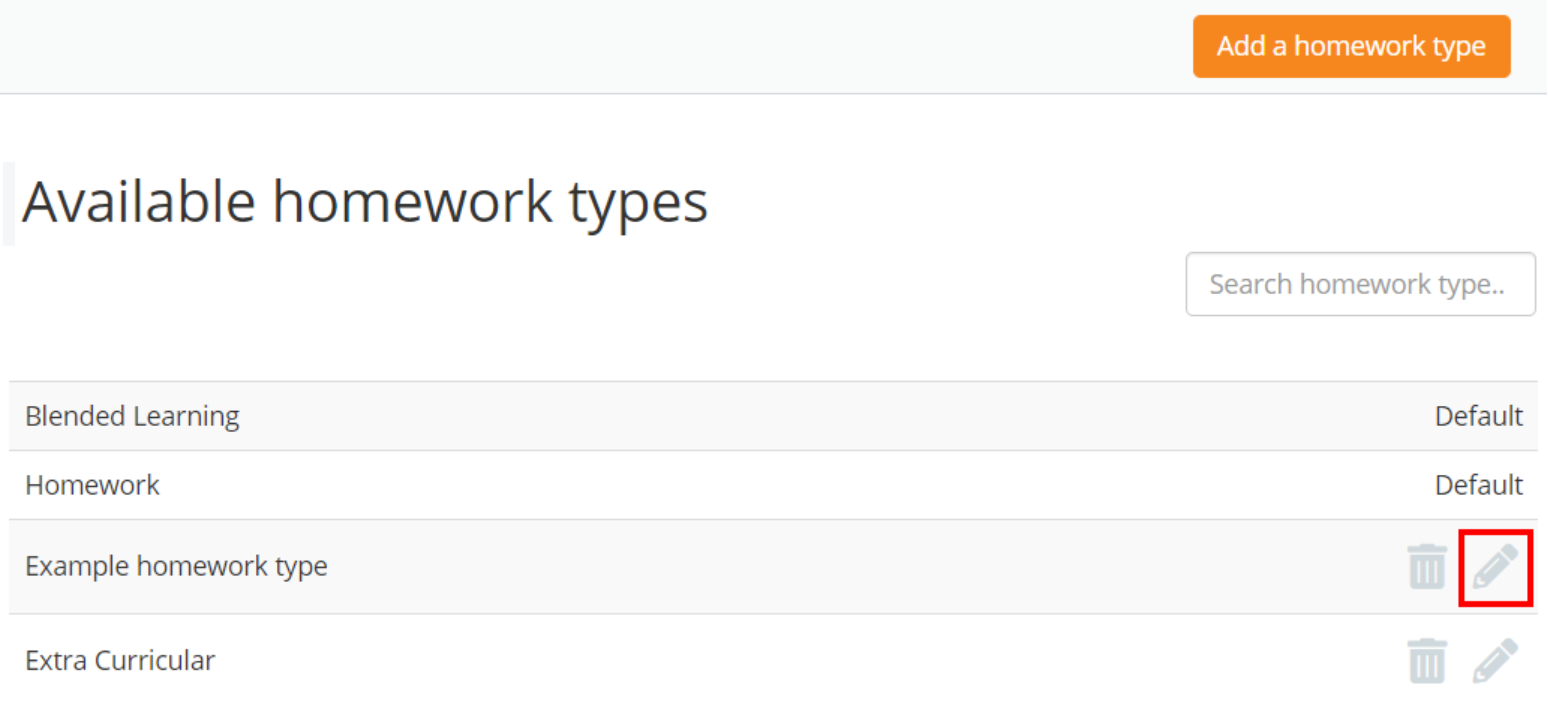Click the delete icon for Example homework type
Viewport: 1548px width, 709px height.
1427,565
